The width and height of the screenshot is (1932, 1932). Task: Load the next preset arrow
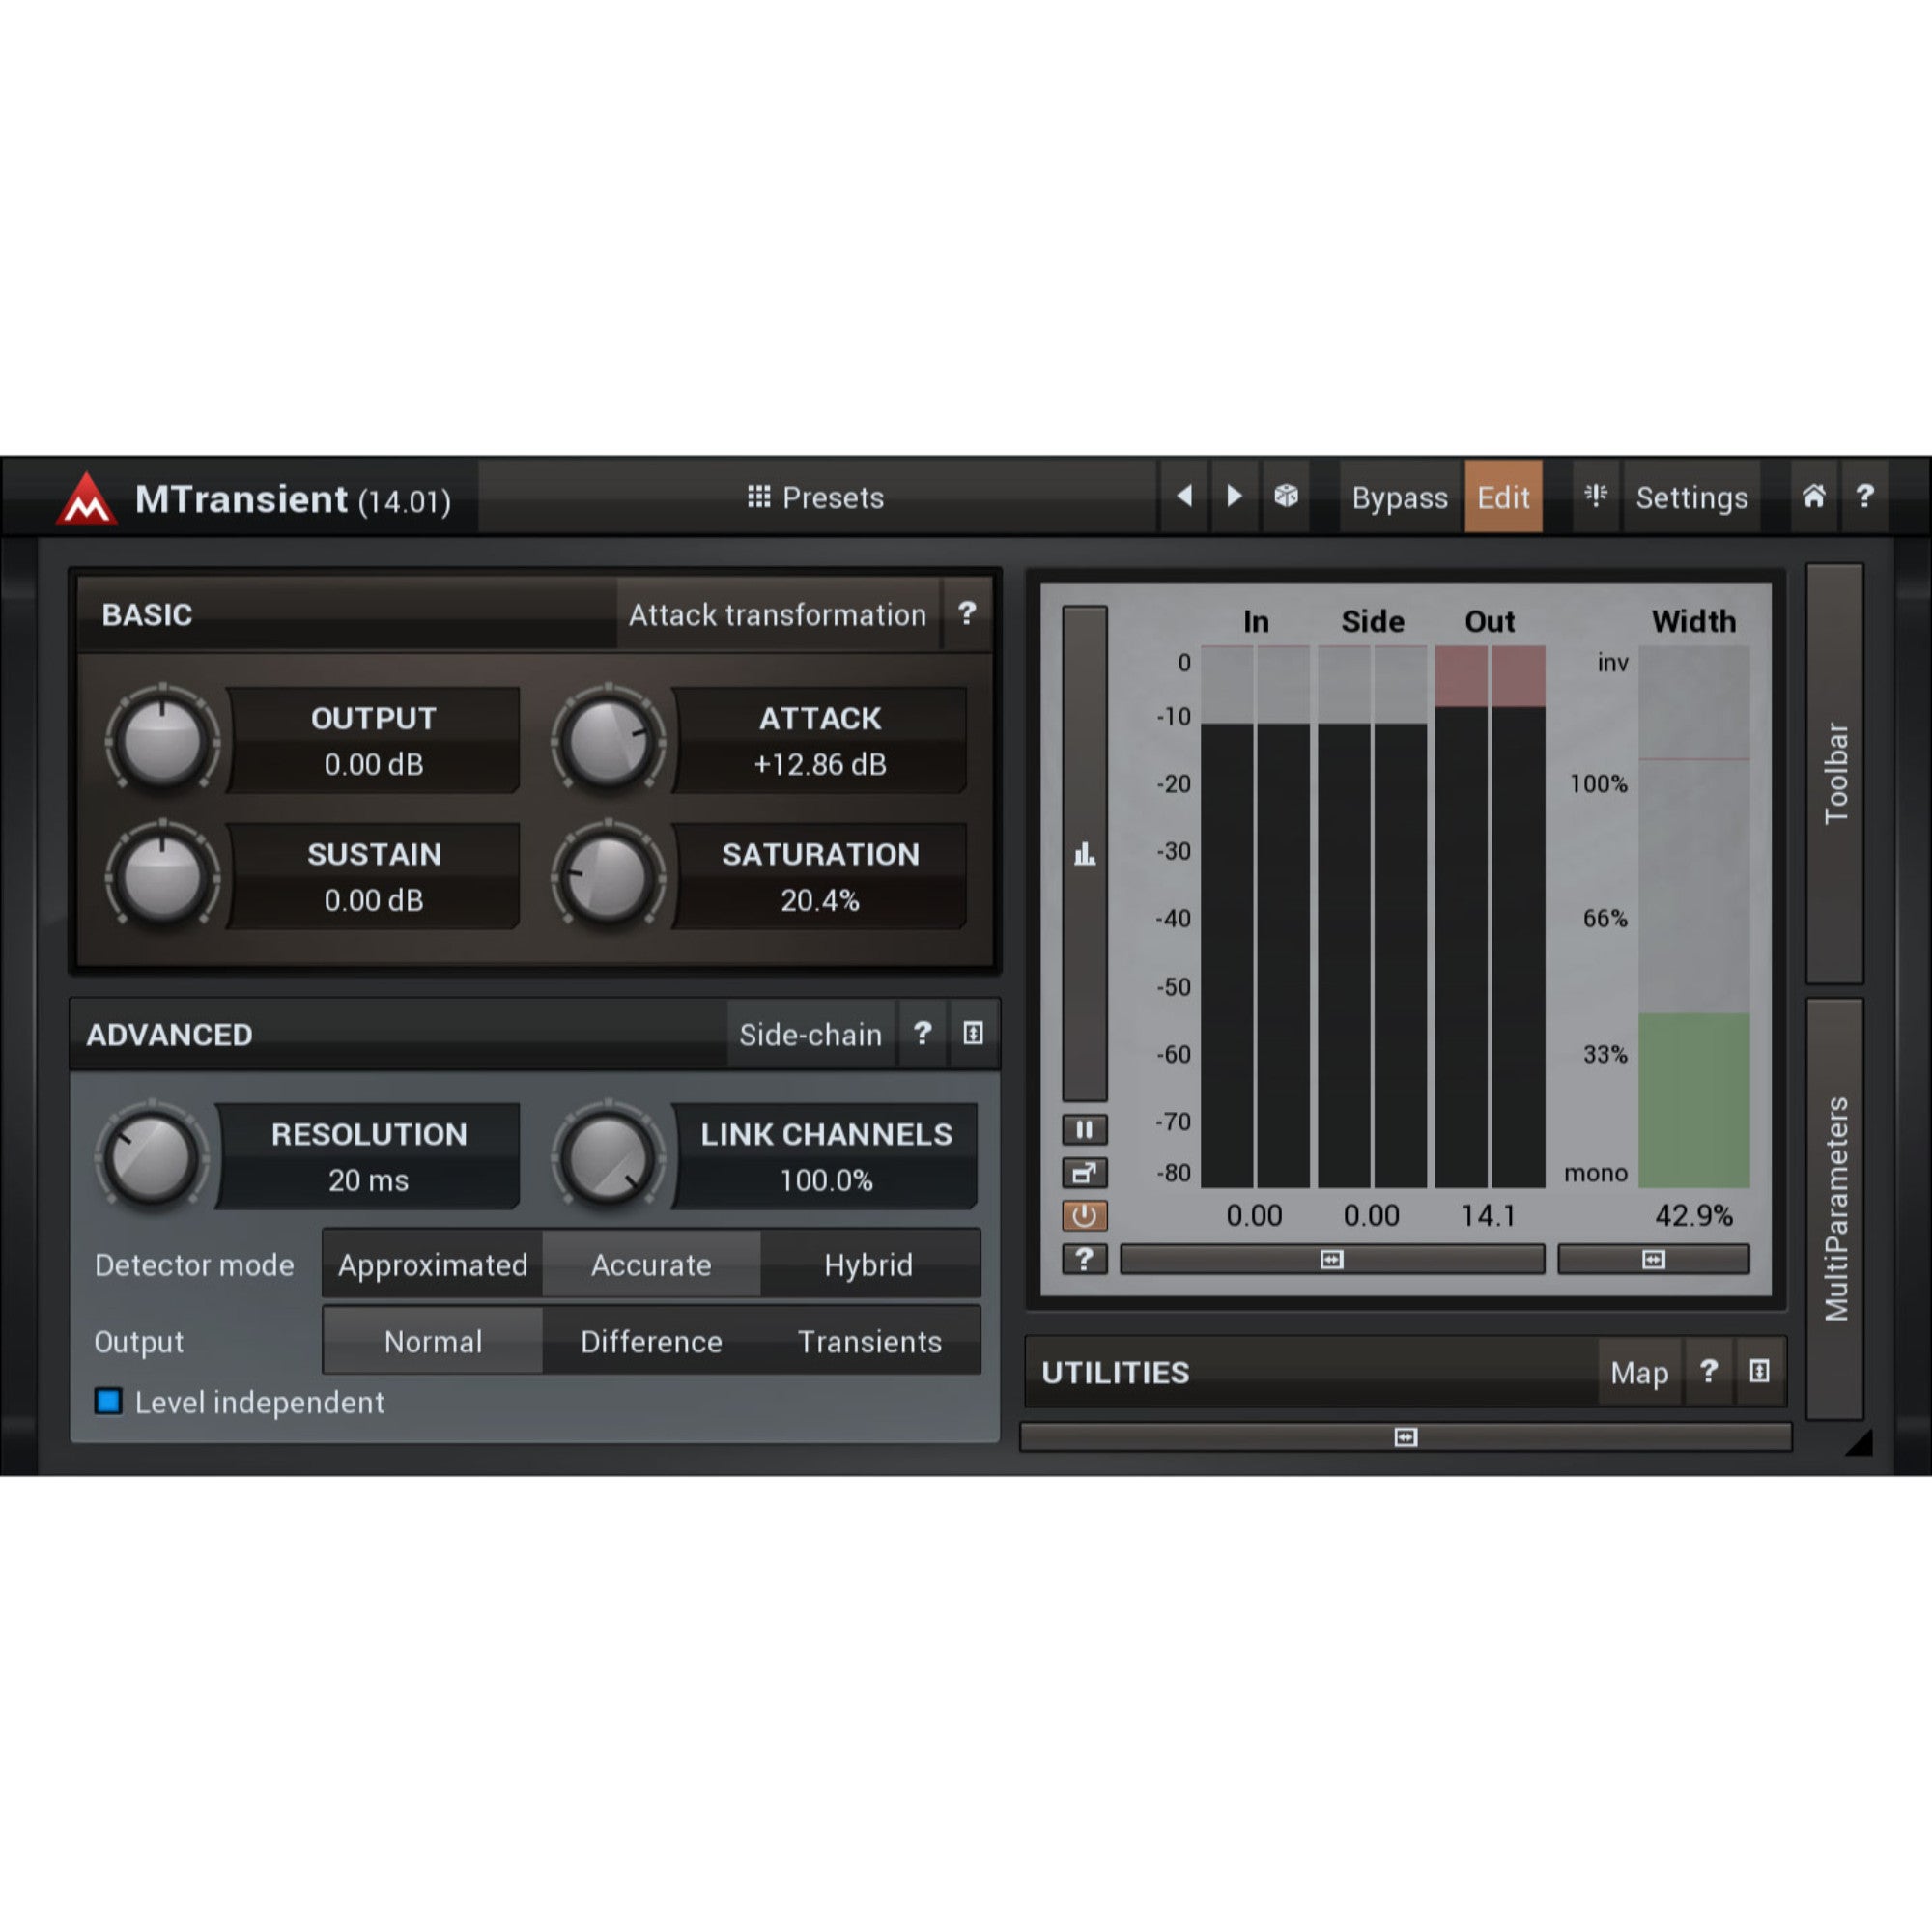[1235, 496]
